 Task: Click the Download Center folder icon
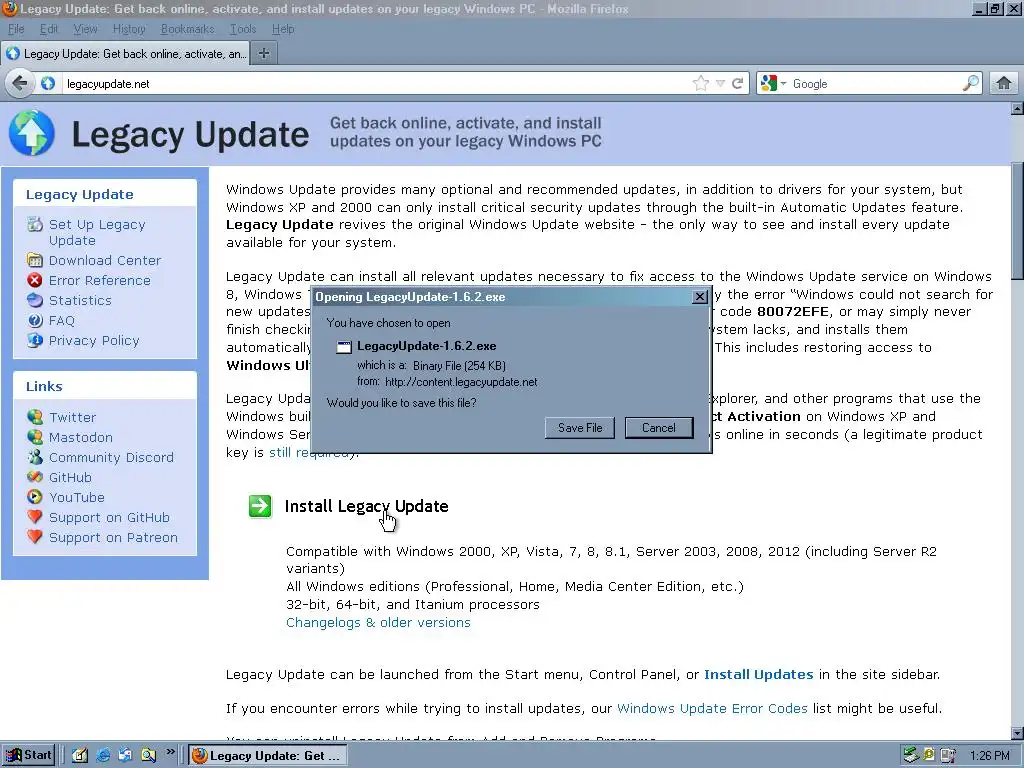point(35,260)
